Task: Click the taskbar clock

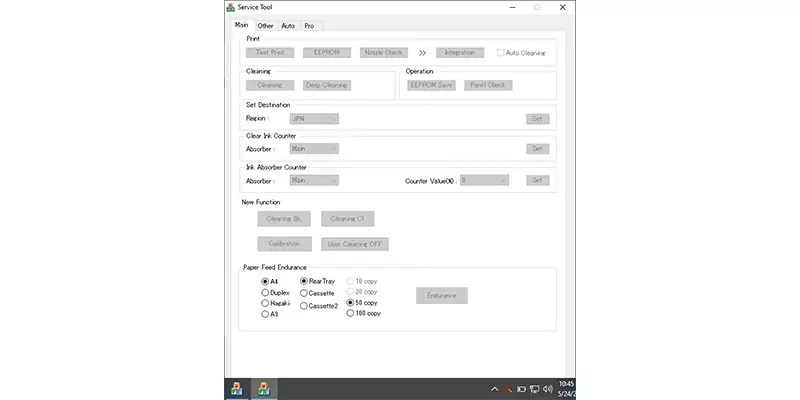Action: tap(568, 389)
